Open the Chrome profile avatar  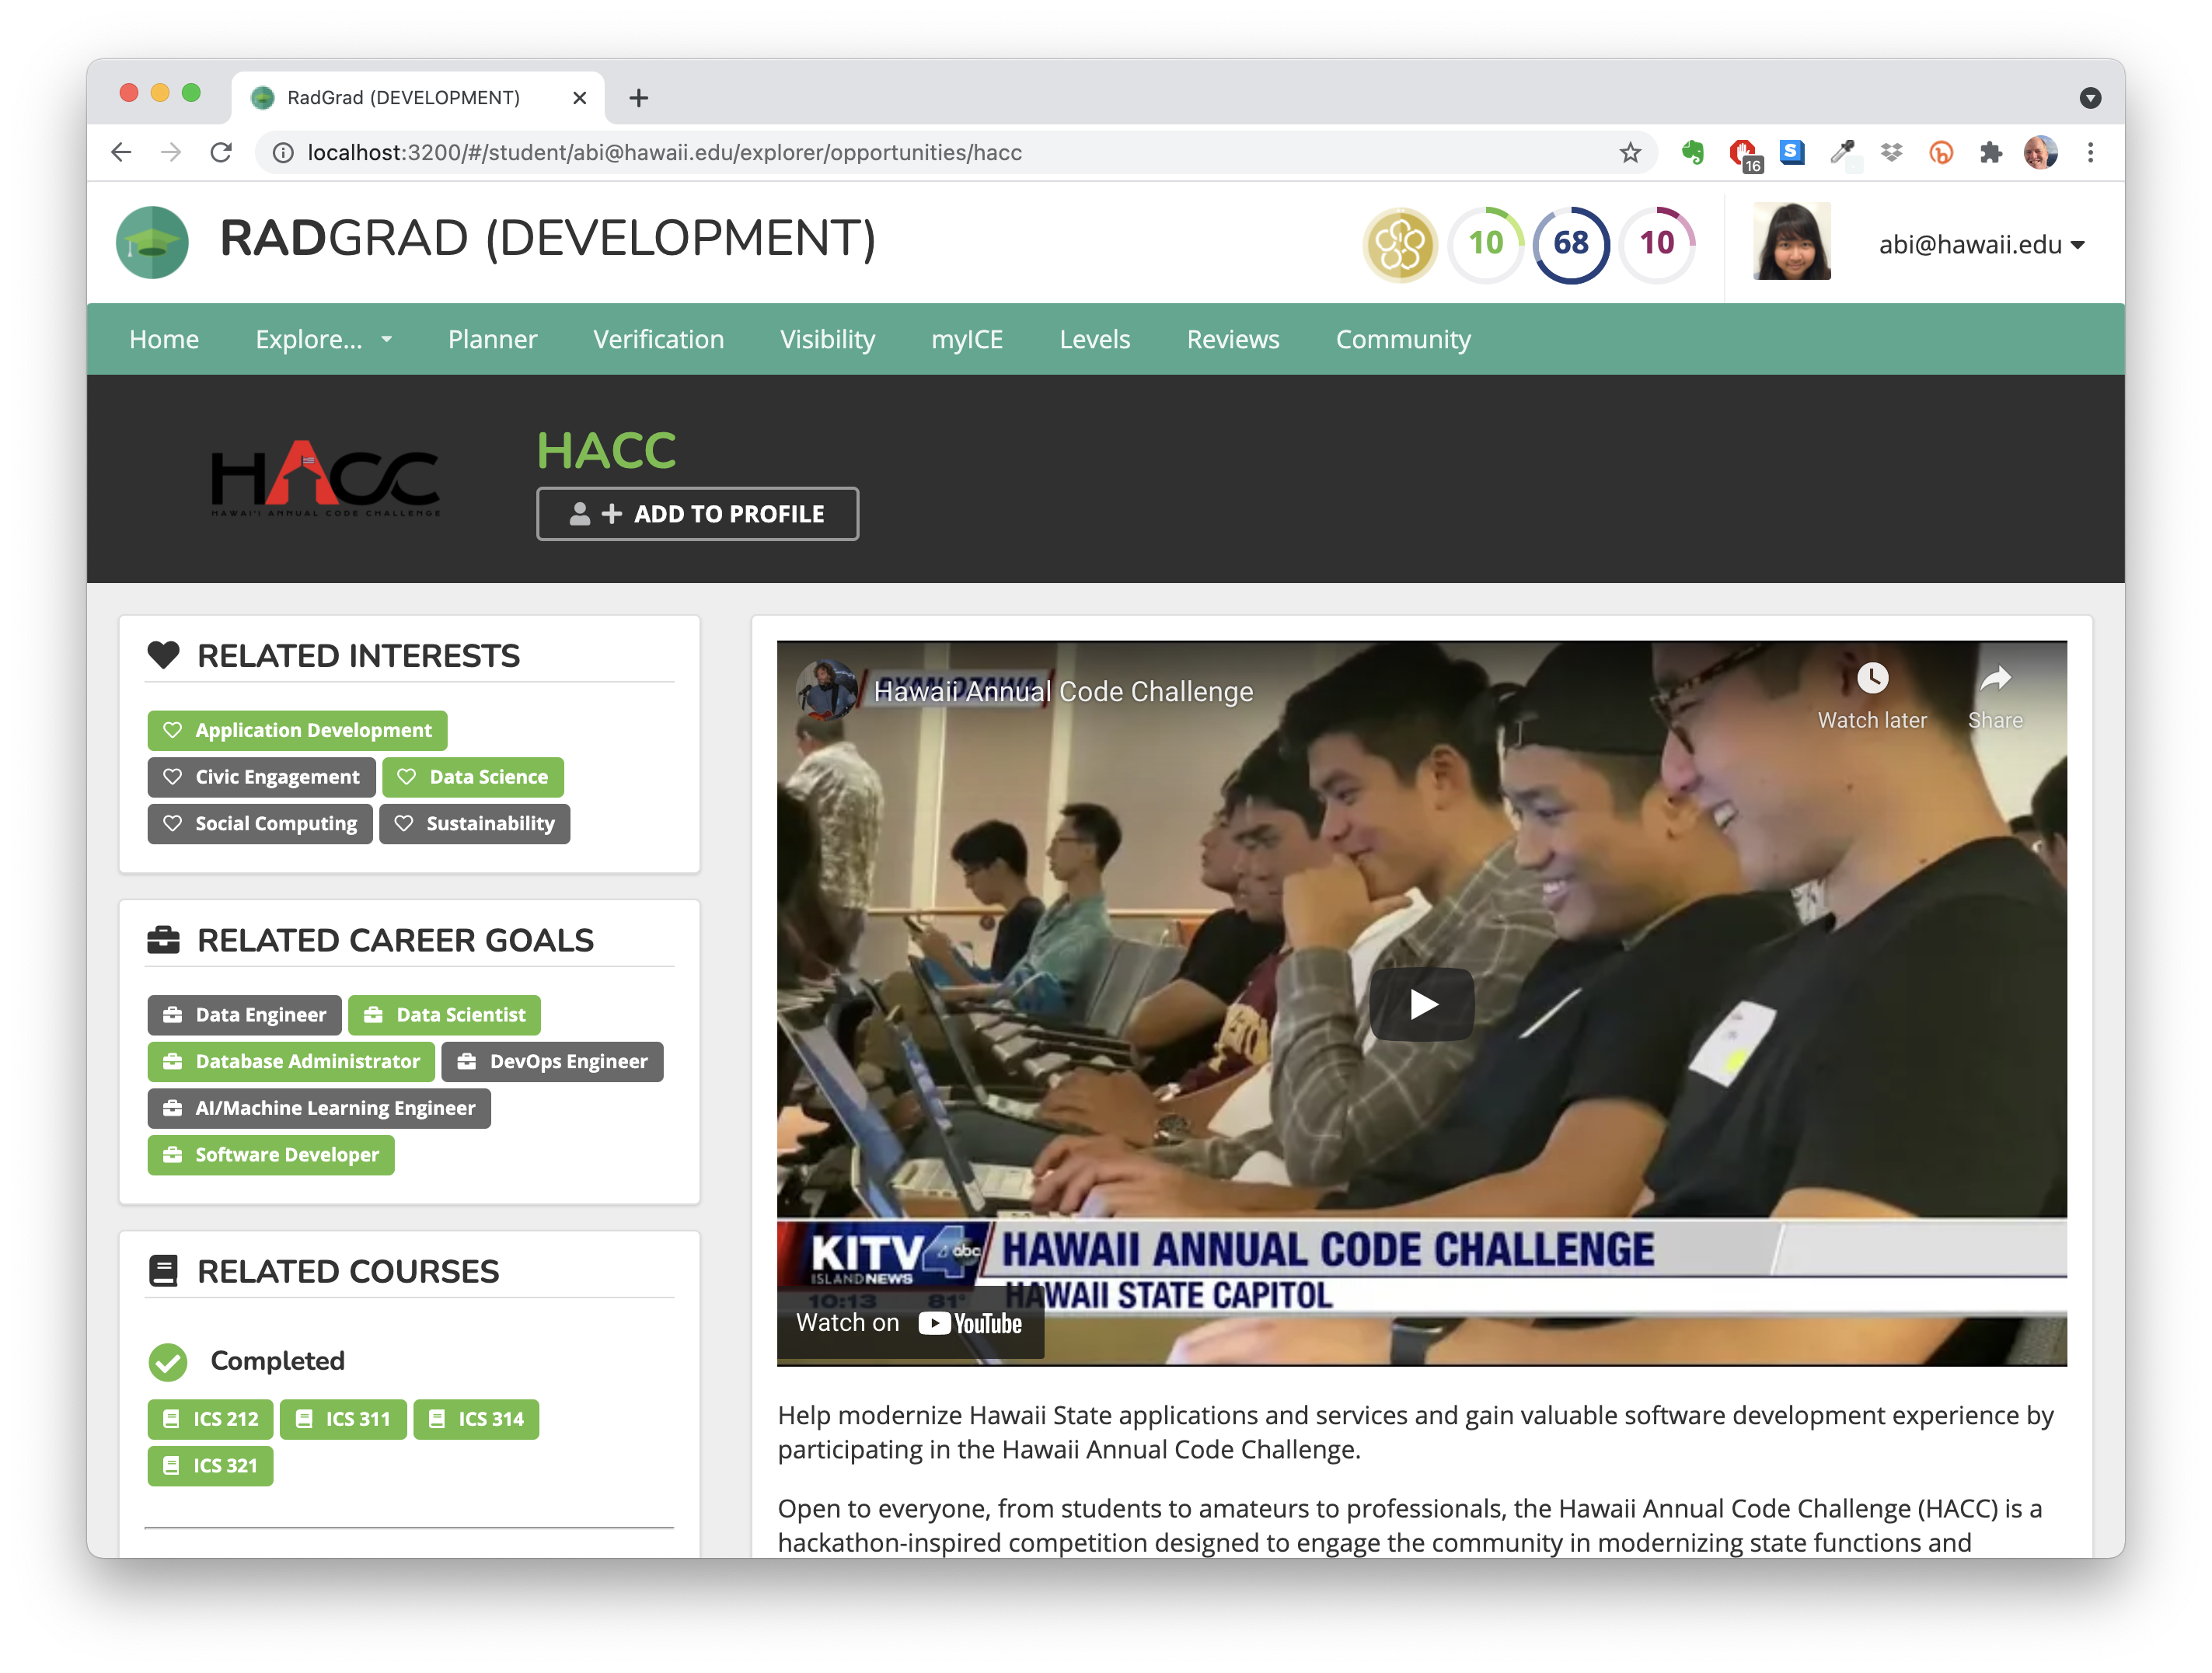point(2040,152)
